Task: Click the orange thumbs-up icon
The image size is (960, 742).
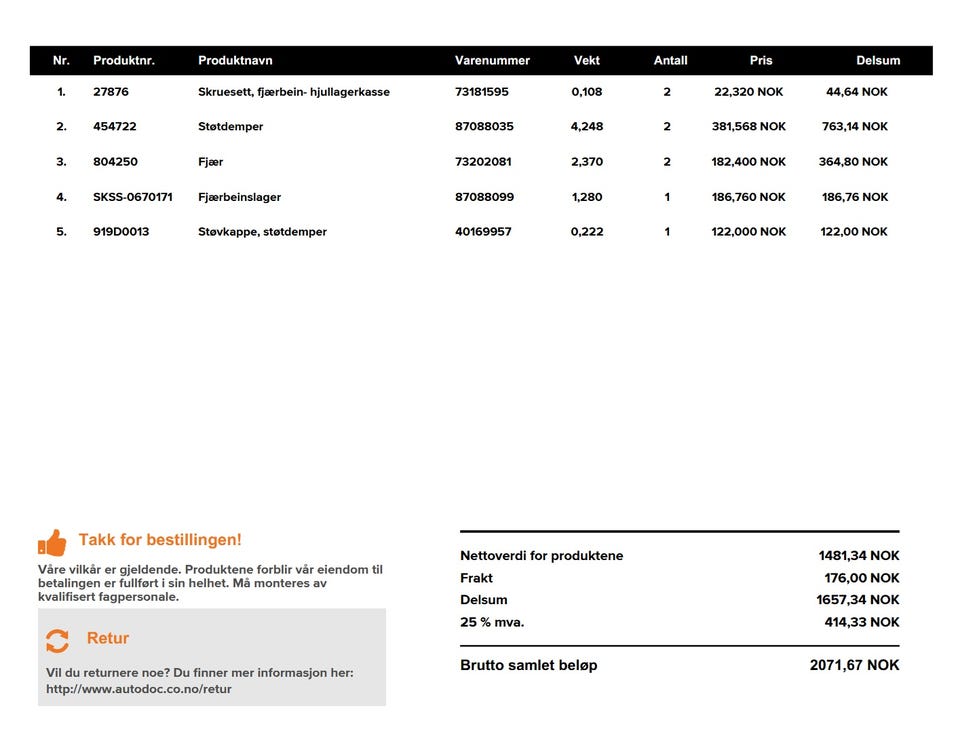Action: [x=52, y=542]
